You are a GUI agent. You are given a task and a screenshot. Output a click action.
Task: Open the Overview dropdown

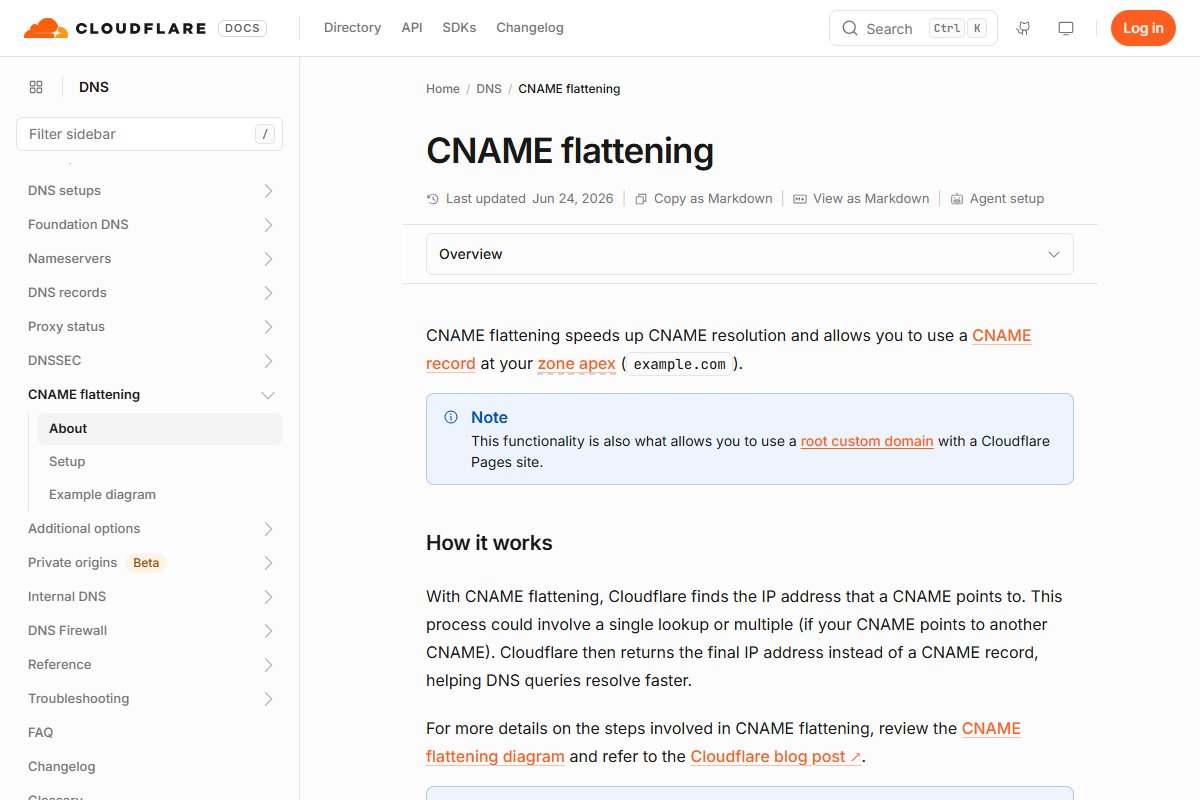[750, 254]
